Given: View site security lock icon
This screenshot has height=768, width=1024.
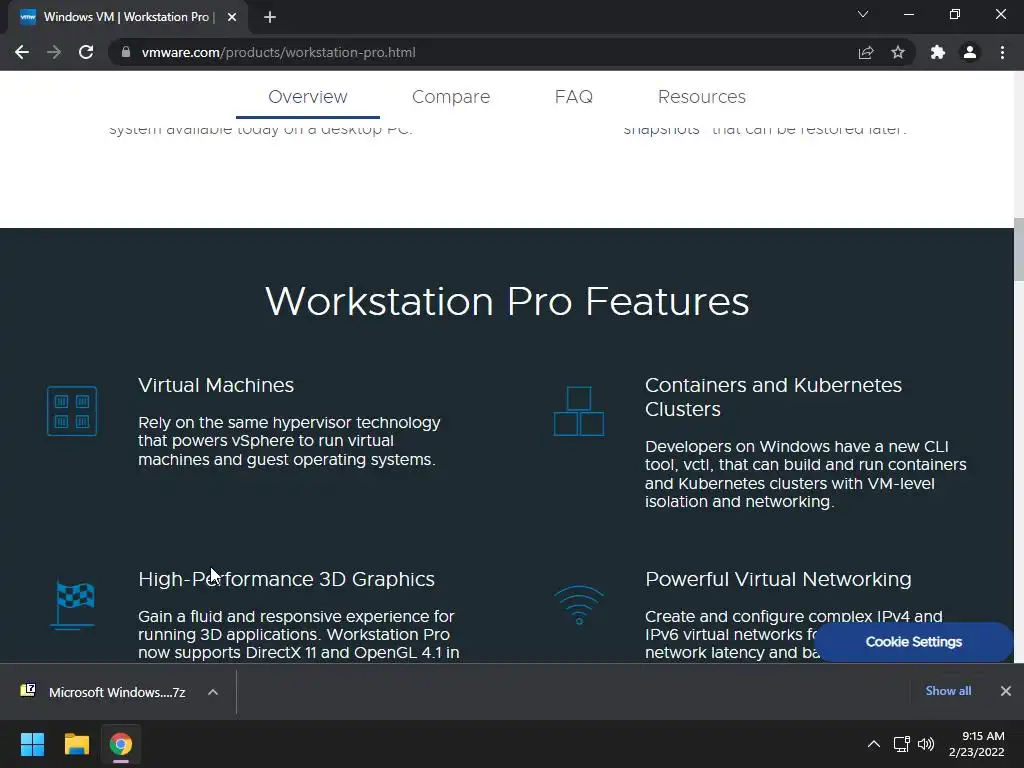Looking at the screenshot, I should tap(126, 52).
